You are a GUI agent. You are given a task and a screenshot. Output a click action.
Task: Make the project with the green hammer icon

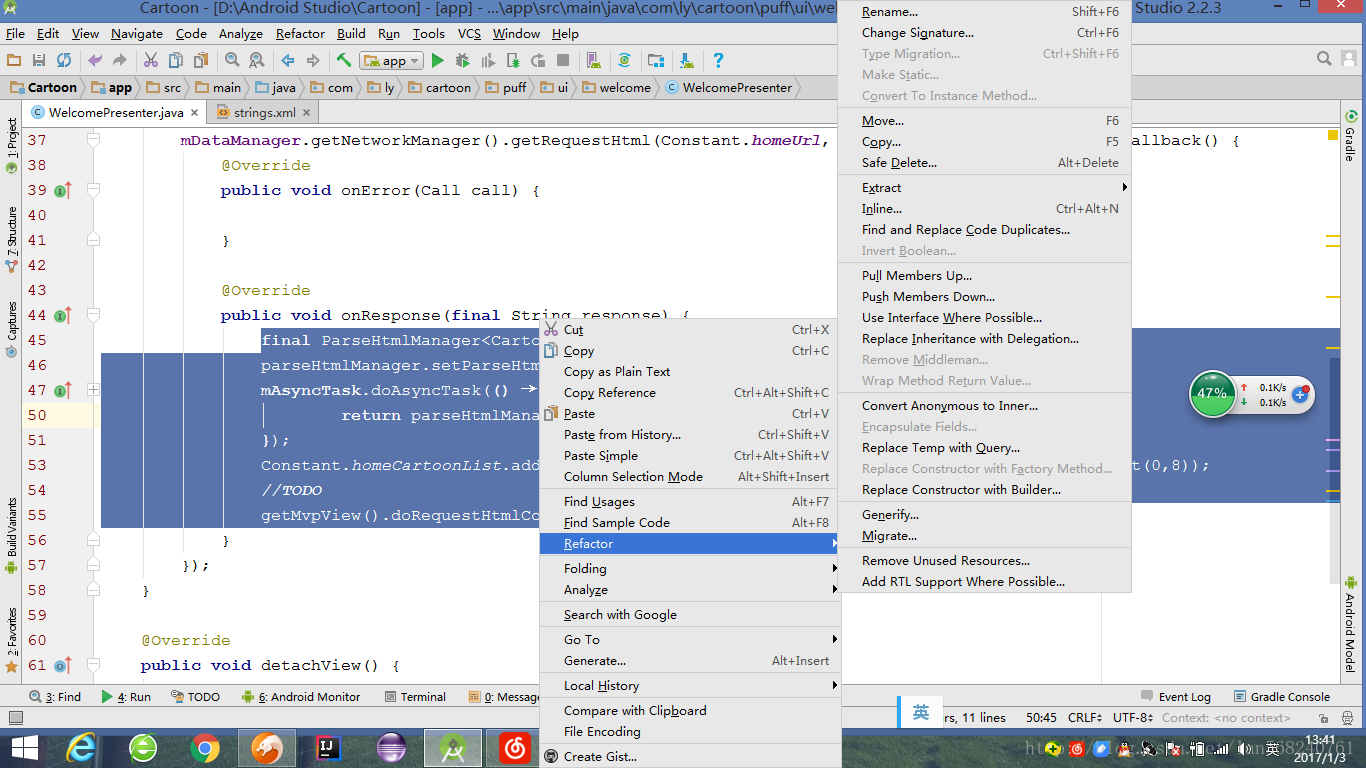click(344, 60)
